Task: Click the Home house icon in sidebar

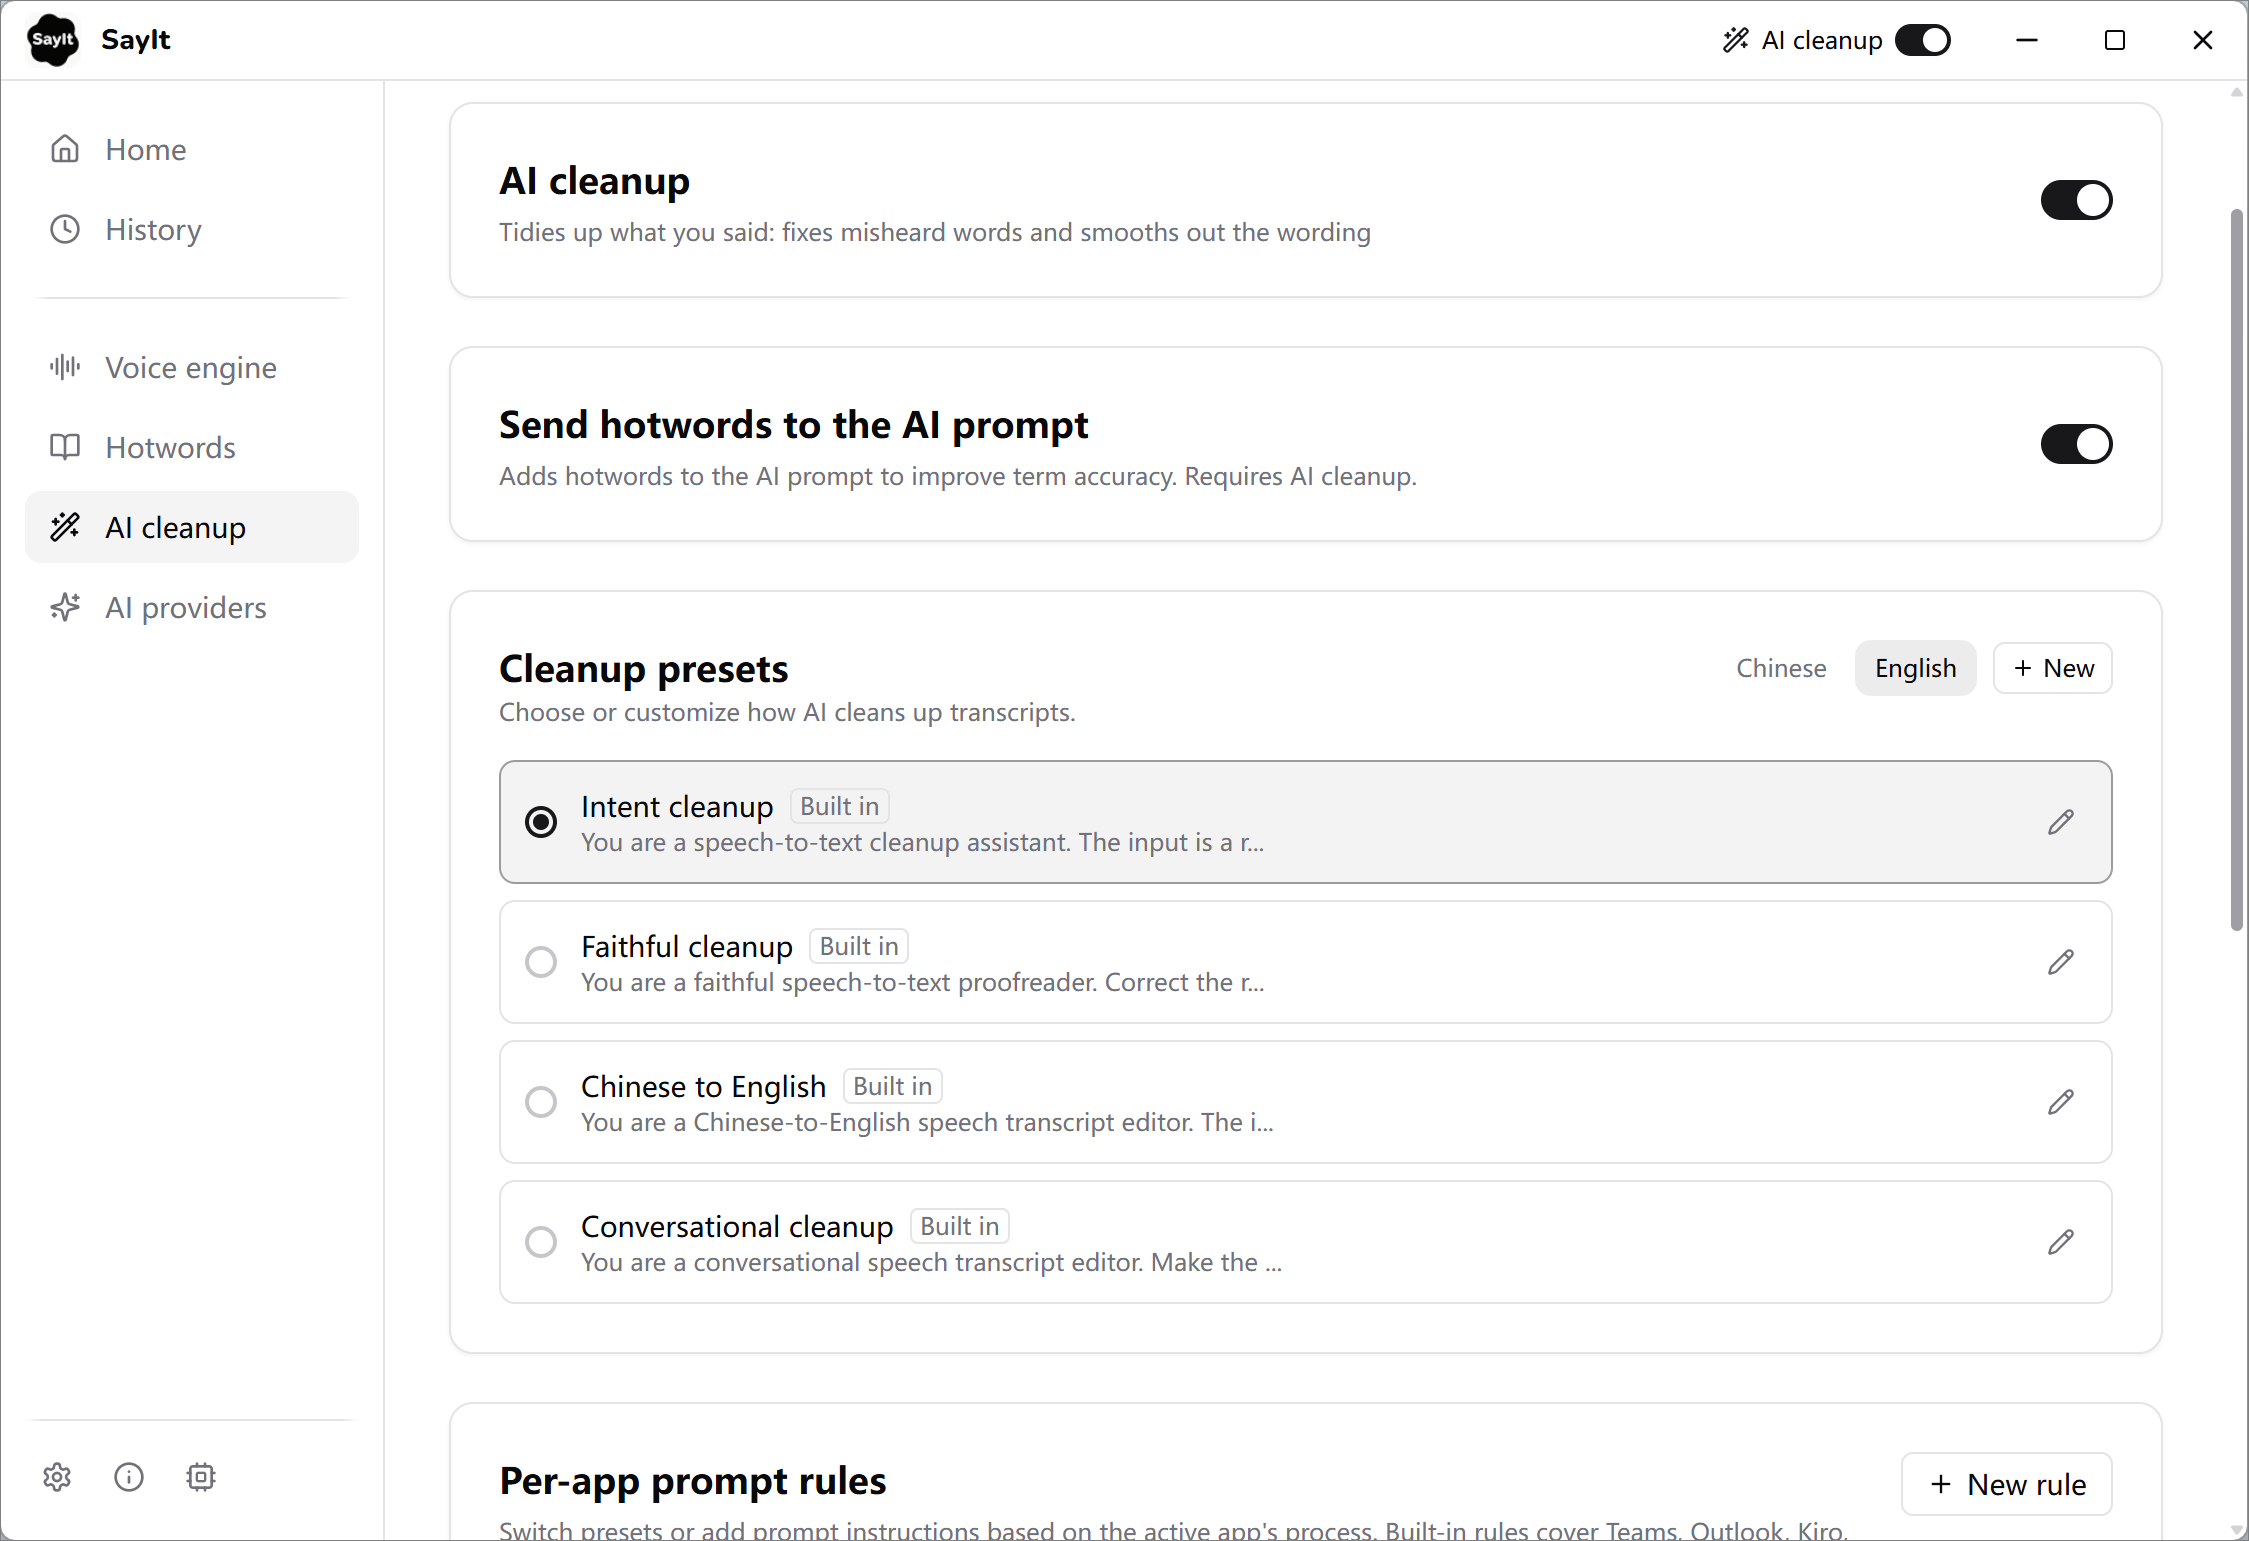Action: coord(65,149)
